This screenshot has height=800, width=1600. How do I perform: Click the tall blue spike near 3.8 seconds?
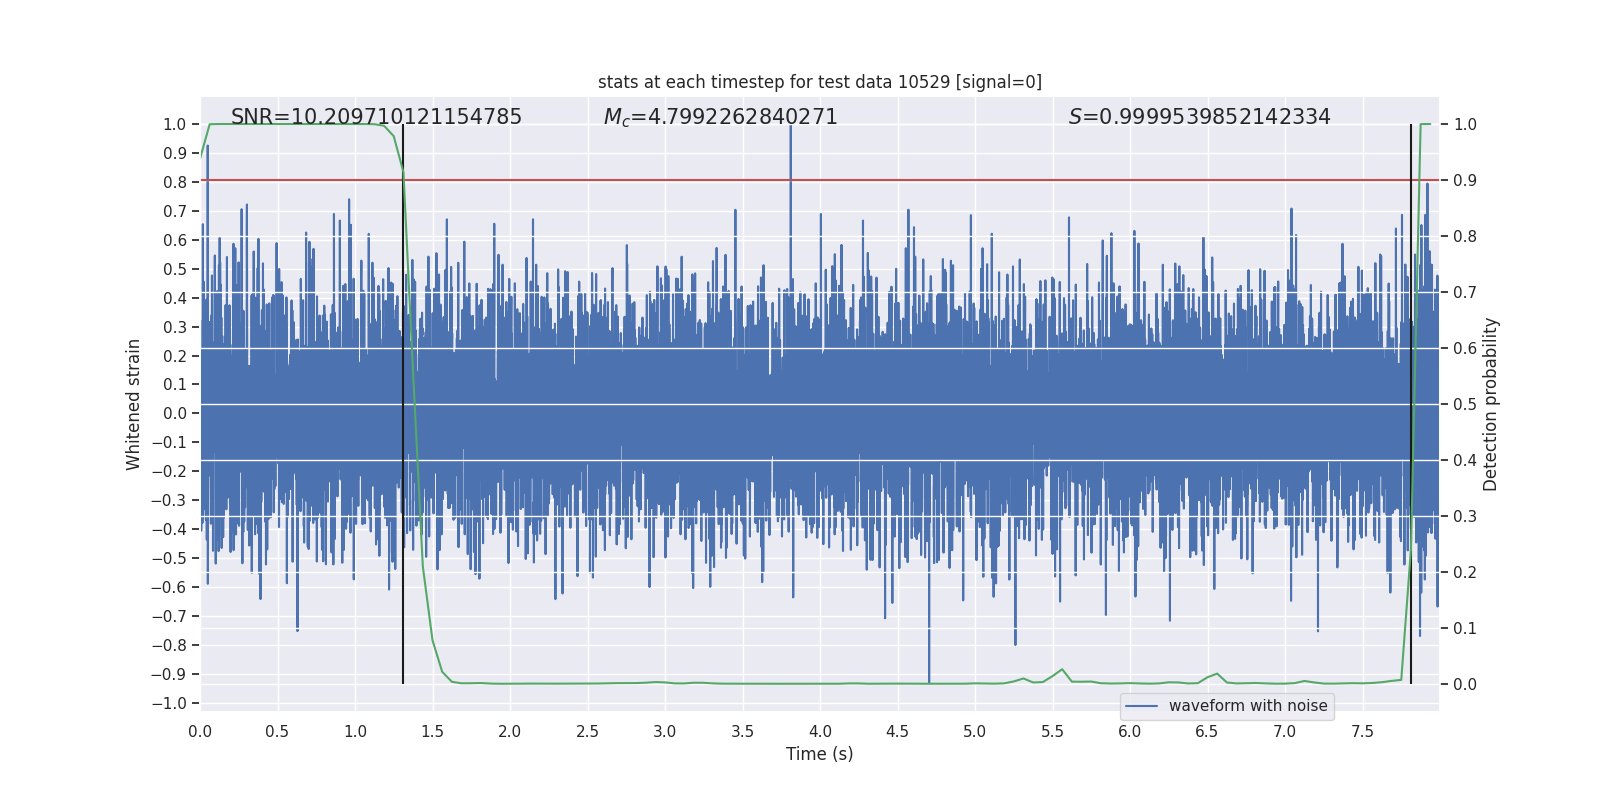[x=790, y=180]
